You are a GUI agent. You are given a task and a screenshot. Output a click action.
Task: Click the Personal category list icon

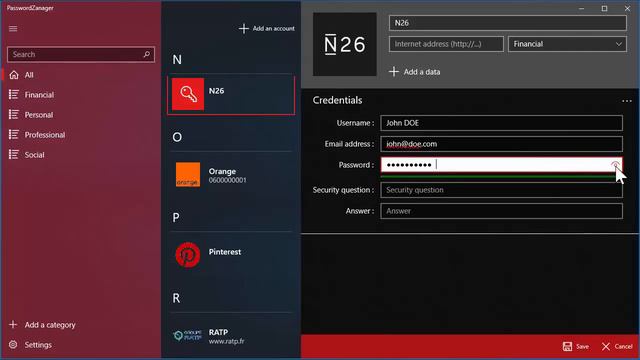pos(13,115)
